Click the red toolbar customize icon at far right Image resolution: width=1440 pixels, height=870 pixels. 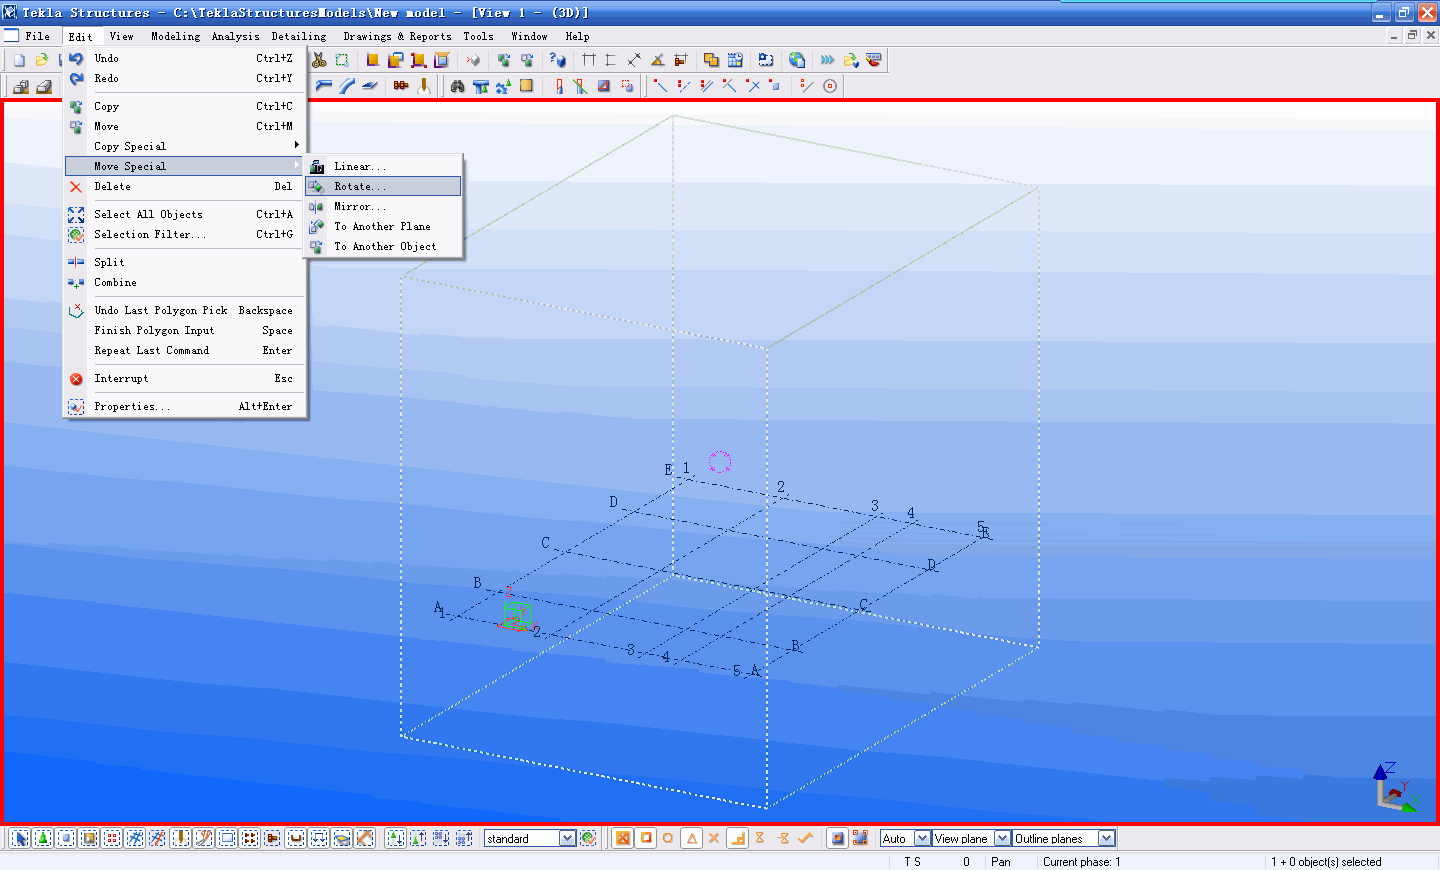[874, 60]
